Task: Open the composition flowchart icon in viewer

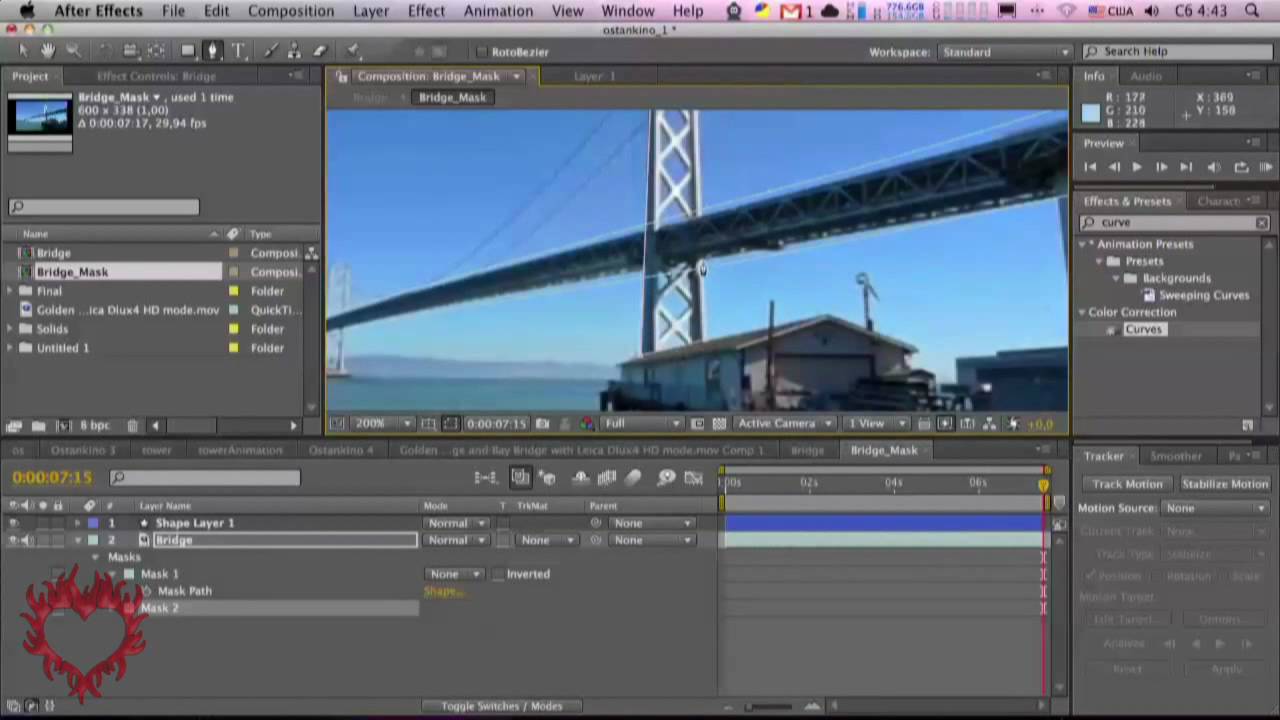Action: [x=989, y=424]
